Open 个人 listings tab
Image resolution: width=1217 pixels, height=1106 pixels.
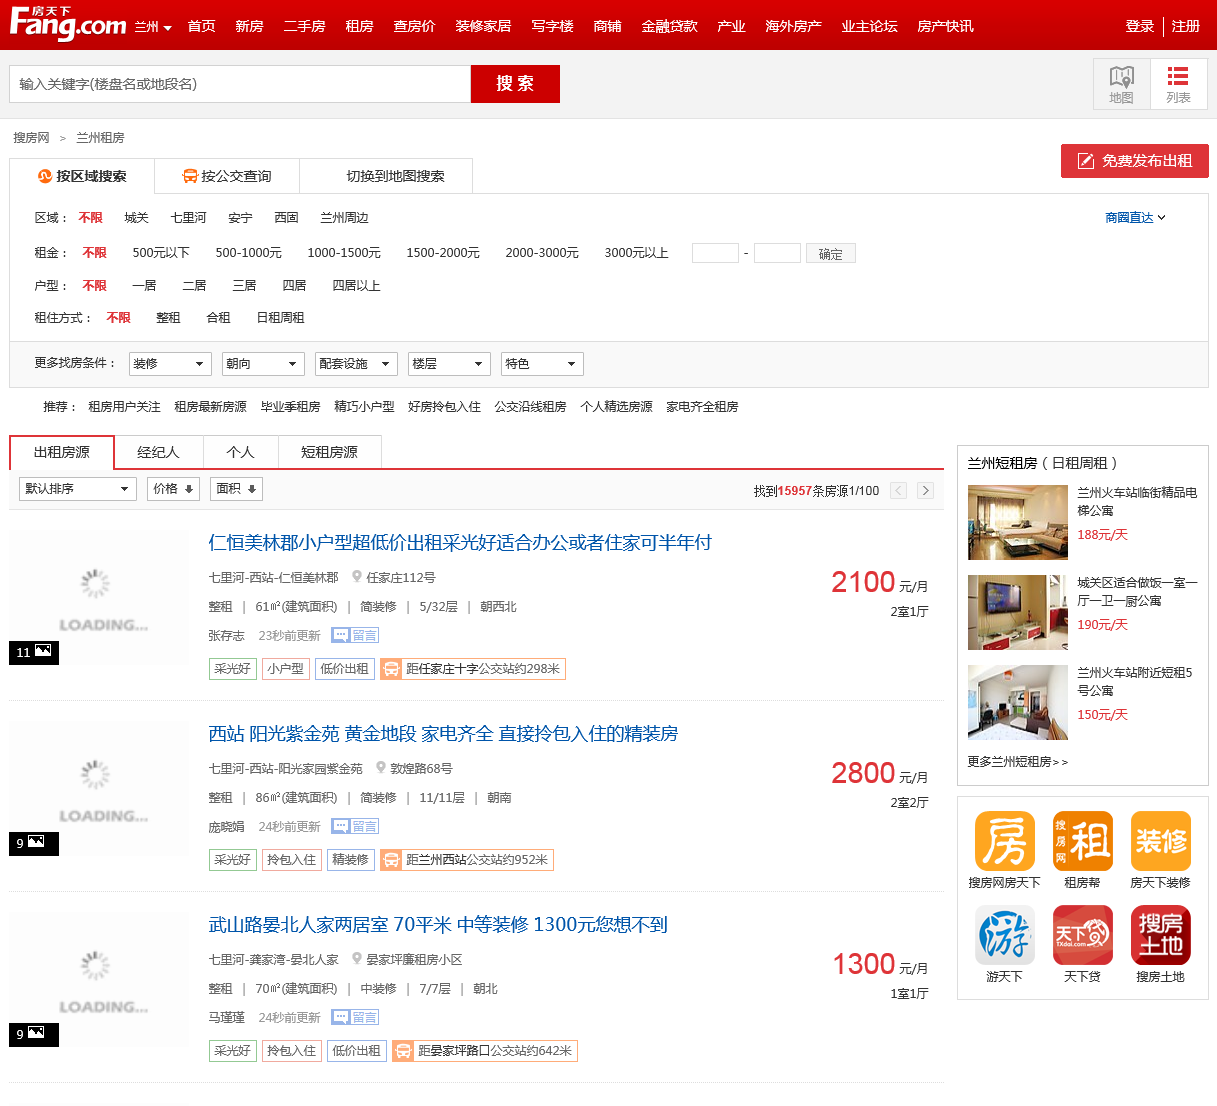240,452
